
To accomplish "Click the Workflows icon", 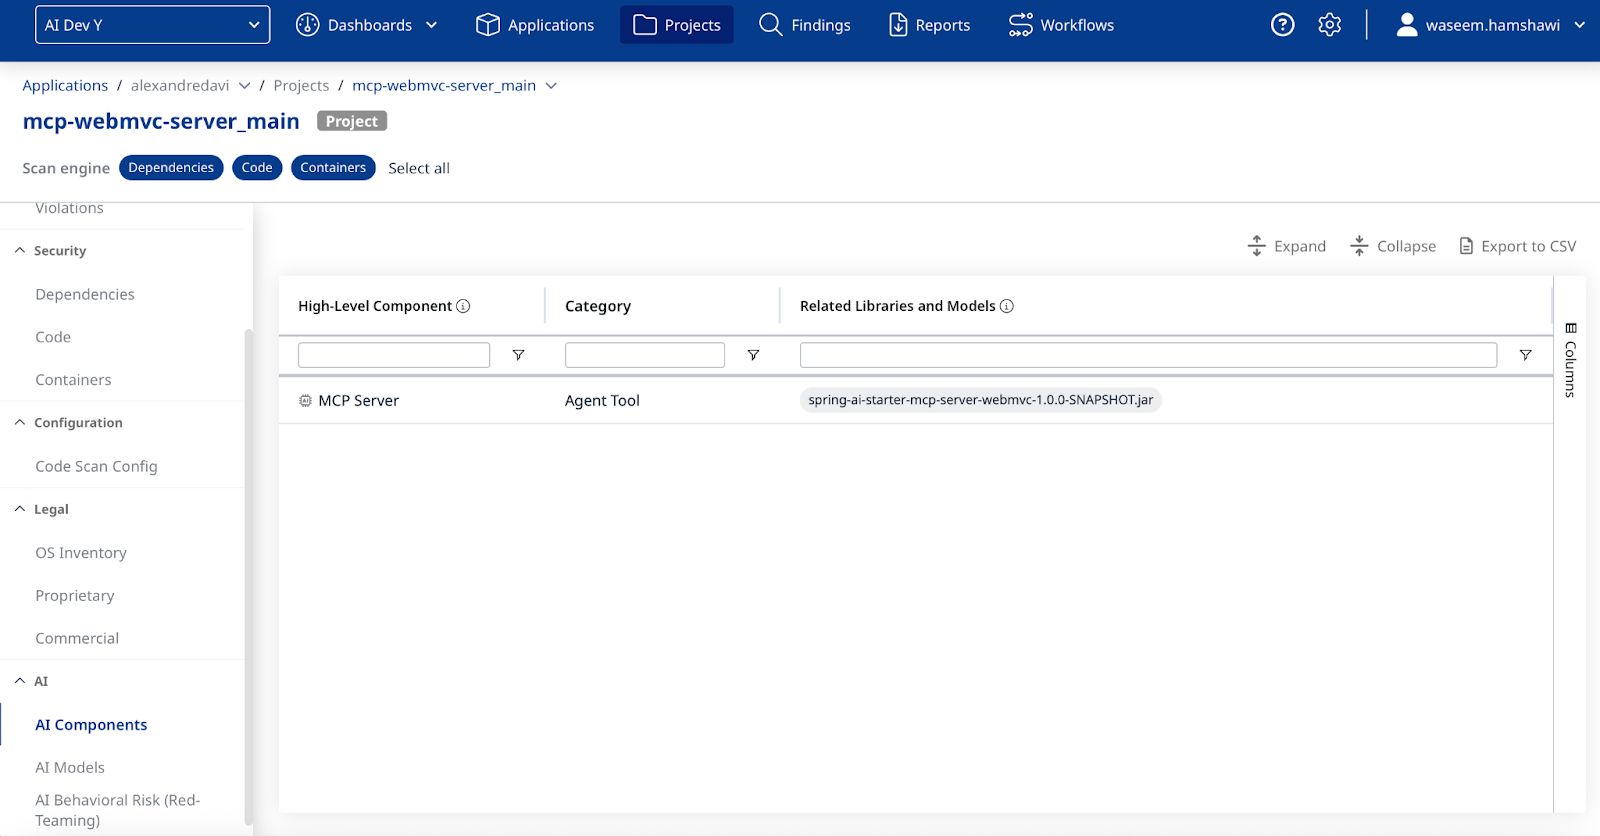I will (1020, 25).
